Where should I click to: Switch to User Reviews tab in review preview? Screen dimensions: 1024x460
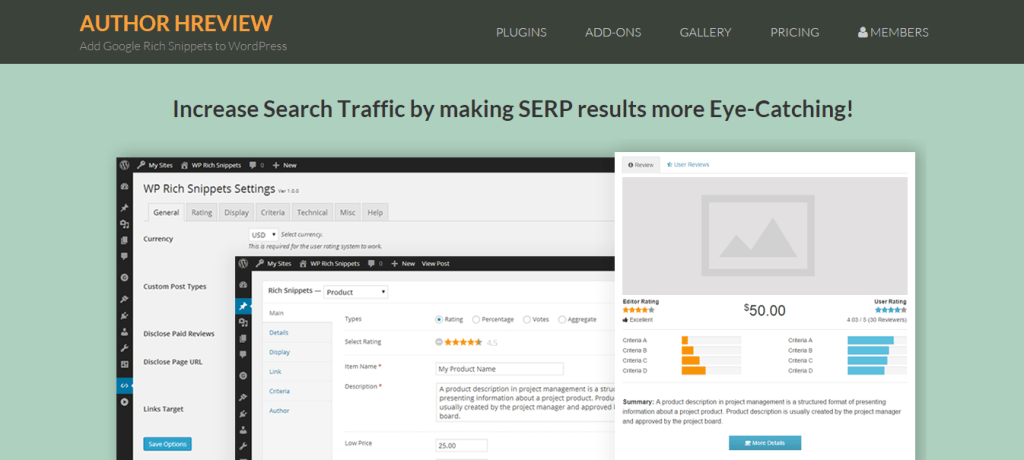[x=688, y=165]
